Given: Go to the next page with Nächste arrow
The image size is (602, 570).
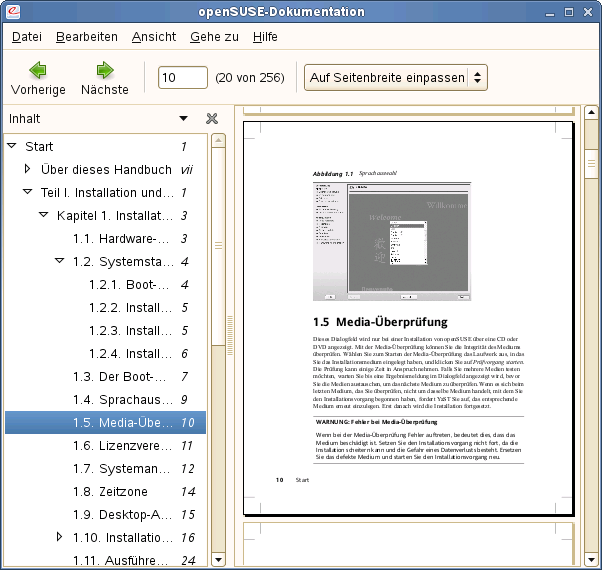Looking at the screenshot, I should point(105,78).
